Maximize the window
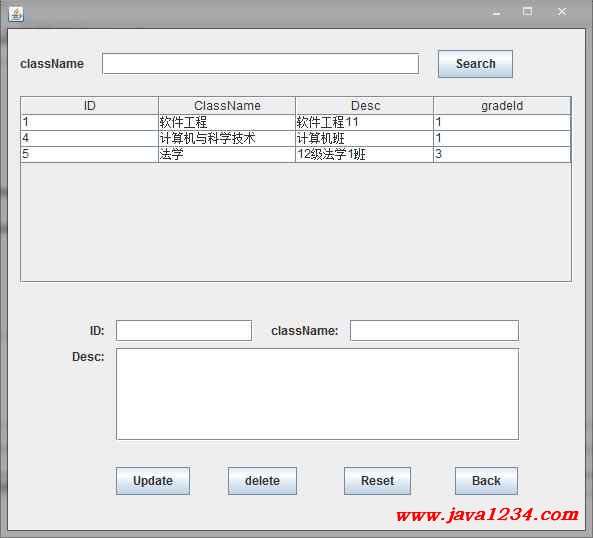 click(x=528, y=12)
